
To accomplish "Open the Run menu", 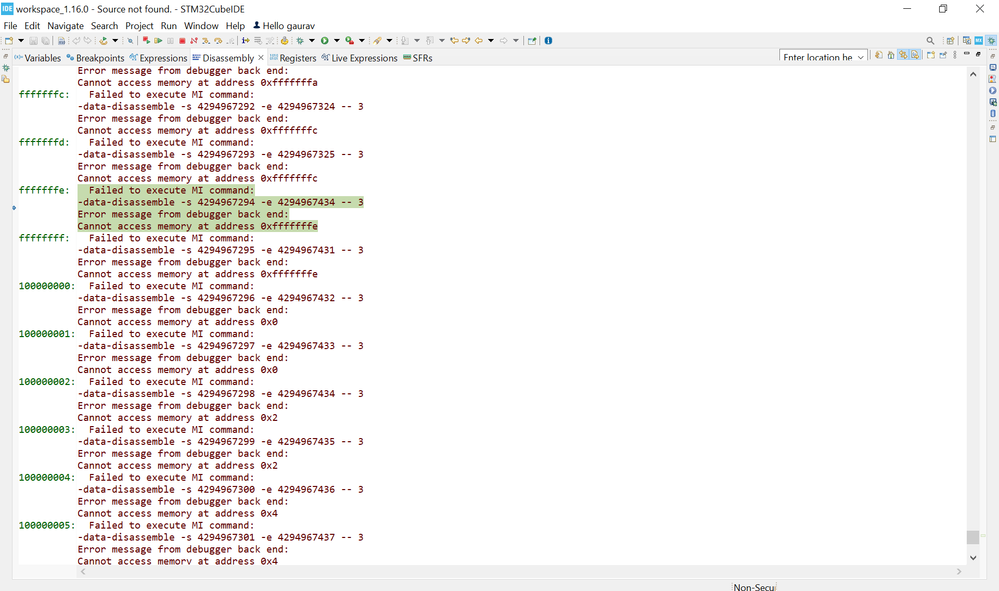I will click(x=168, y=25).
